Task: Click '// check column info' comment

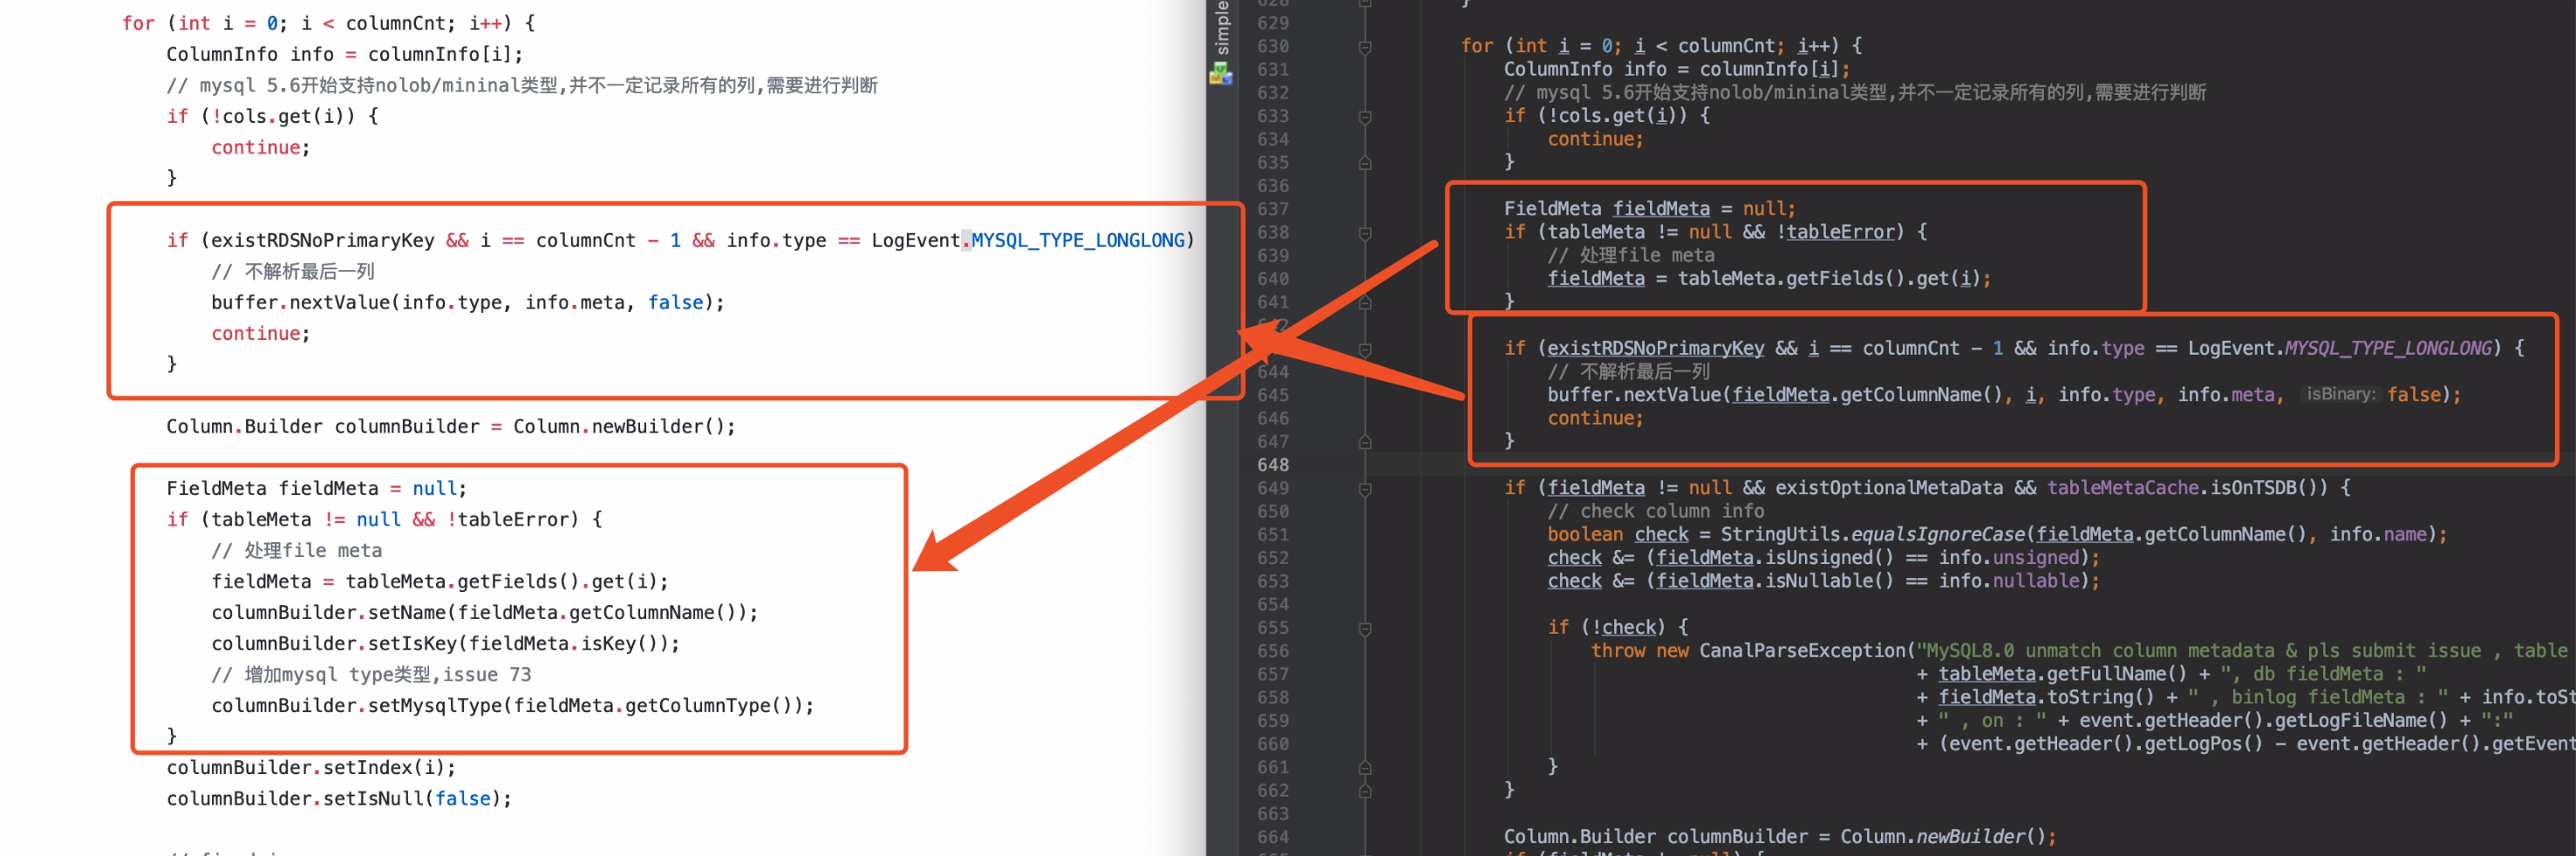Action: pos(1656,511)
